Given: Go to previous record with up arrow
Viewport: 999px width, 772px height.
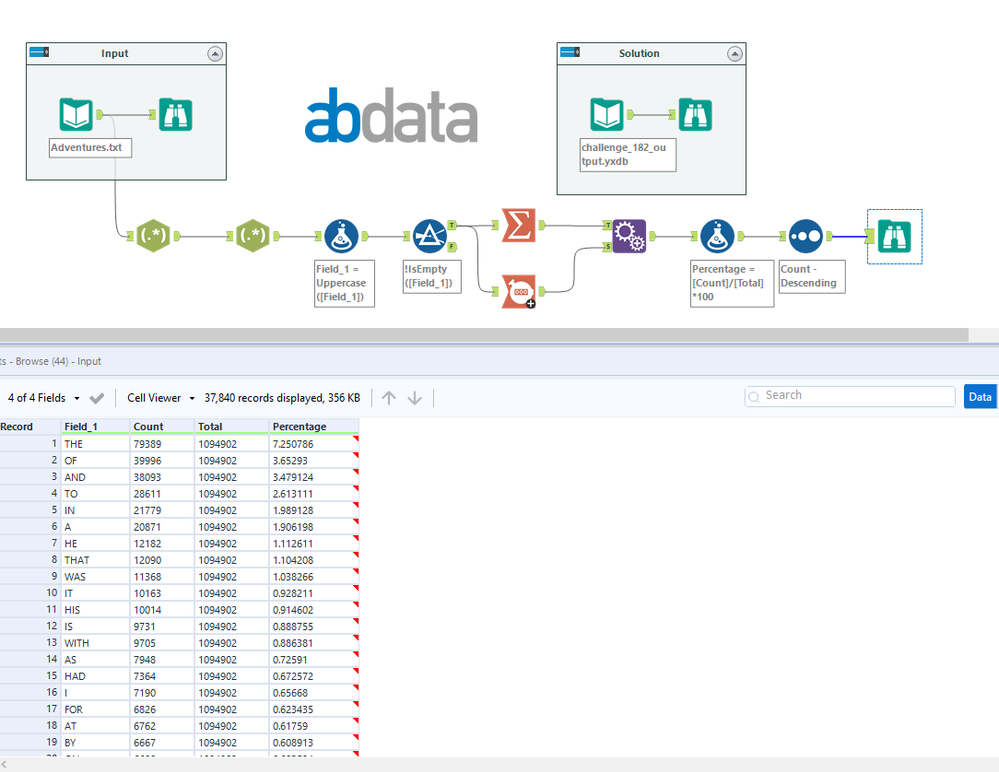Looking at the screenshot, I should (x=389, y=398).
